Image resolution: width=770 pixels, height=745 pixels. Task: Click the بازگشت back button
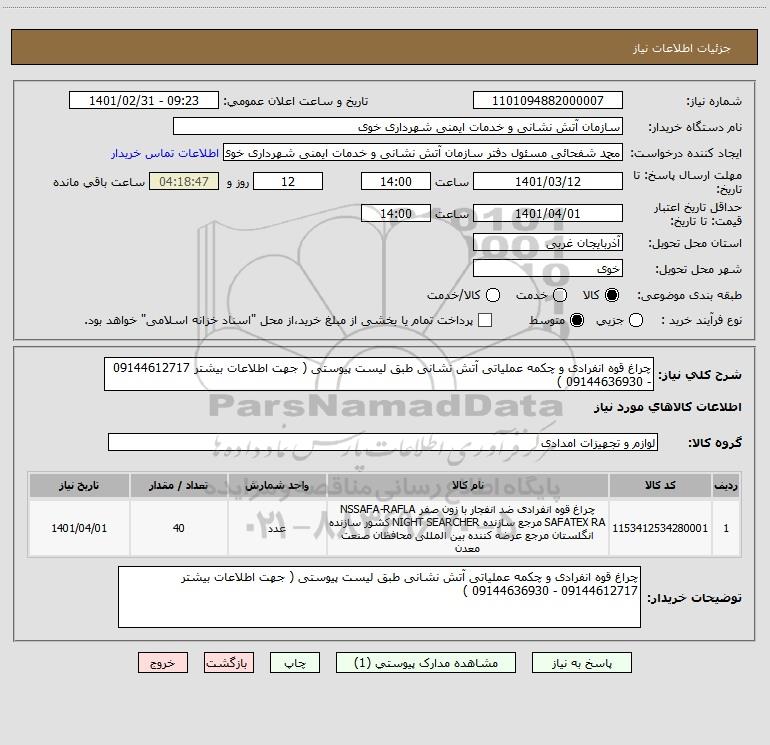229,663
